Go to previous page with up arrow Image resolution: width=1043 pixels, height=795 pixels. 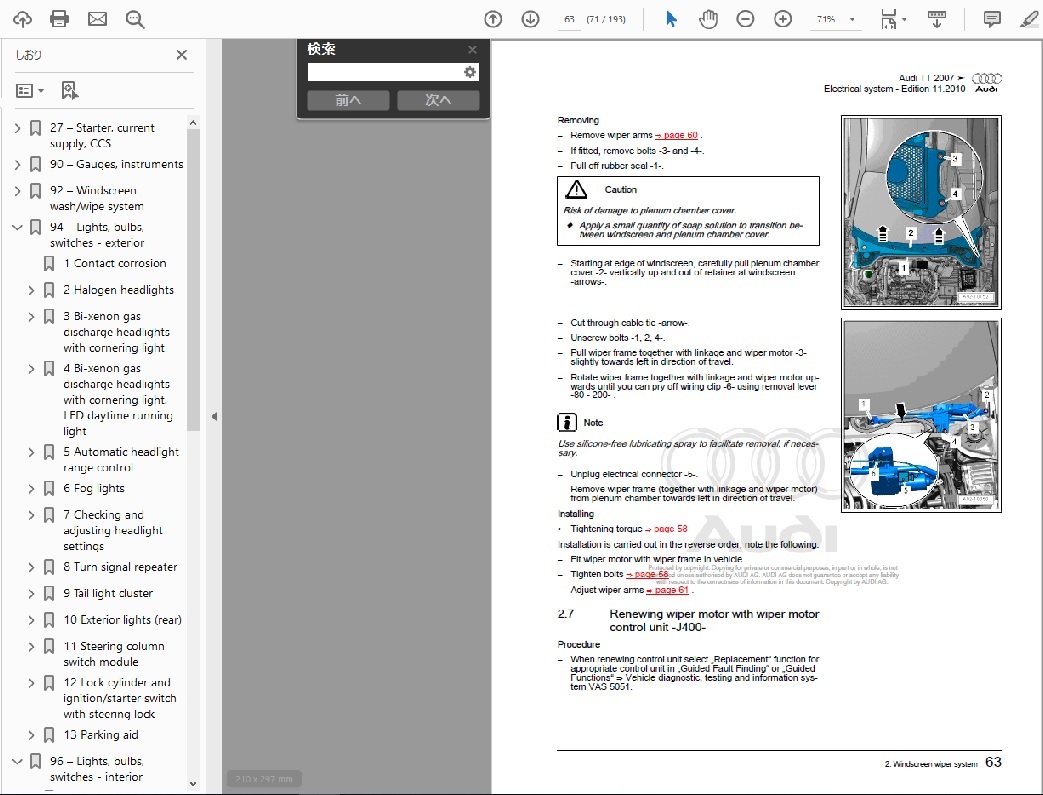pos(493,19)
